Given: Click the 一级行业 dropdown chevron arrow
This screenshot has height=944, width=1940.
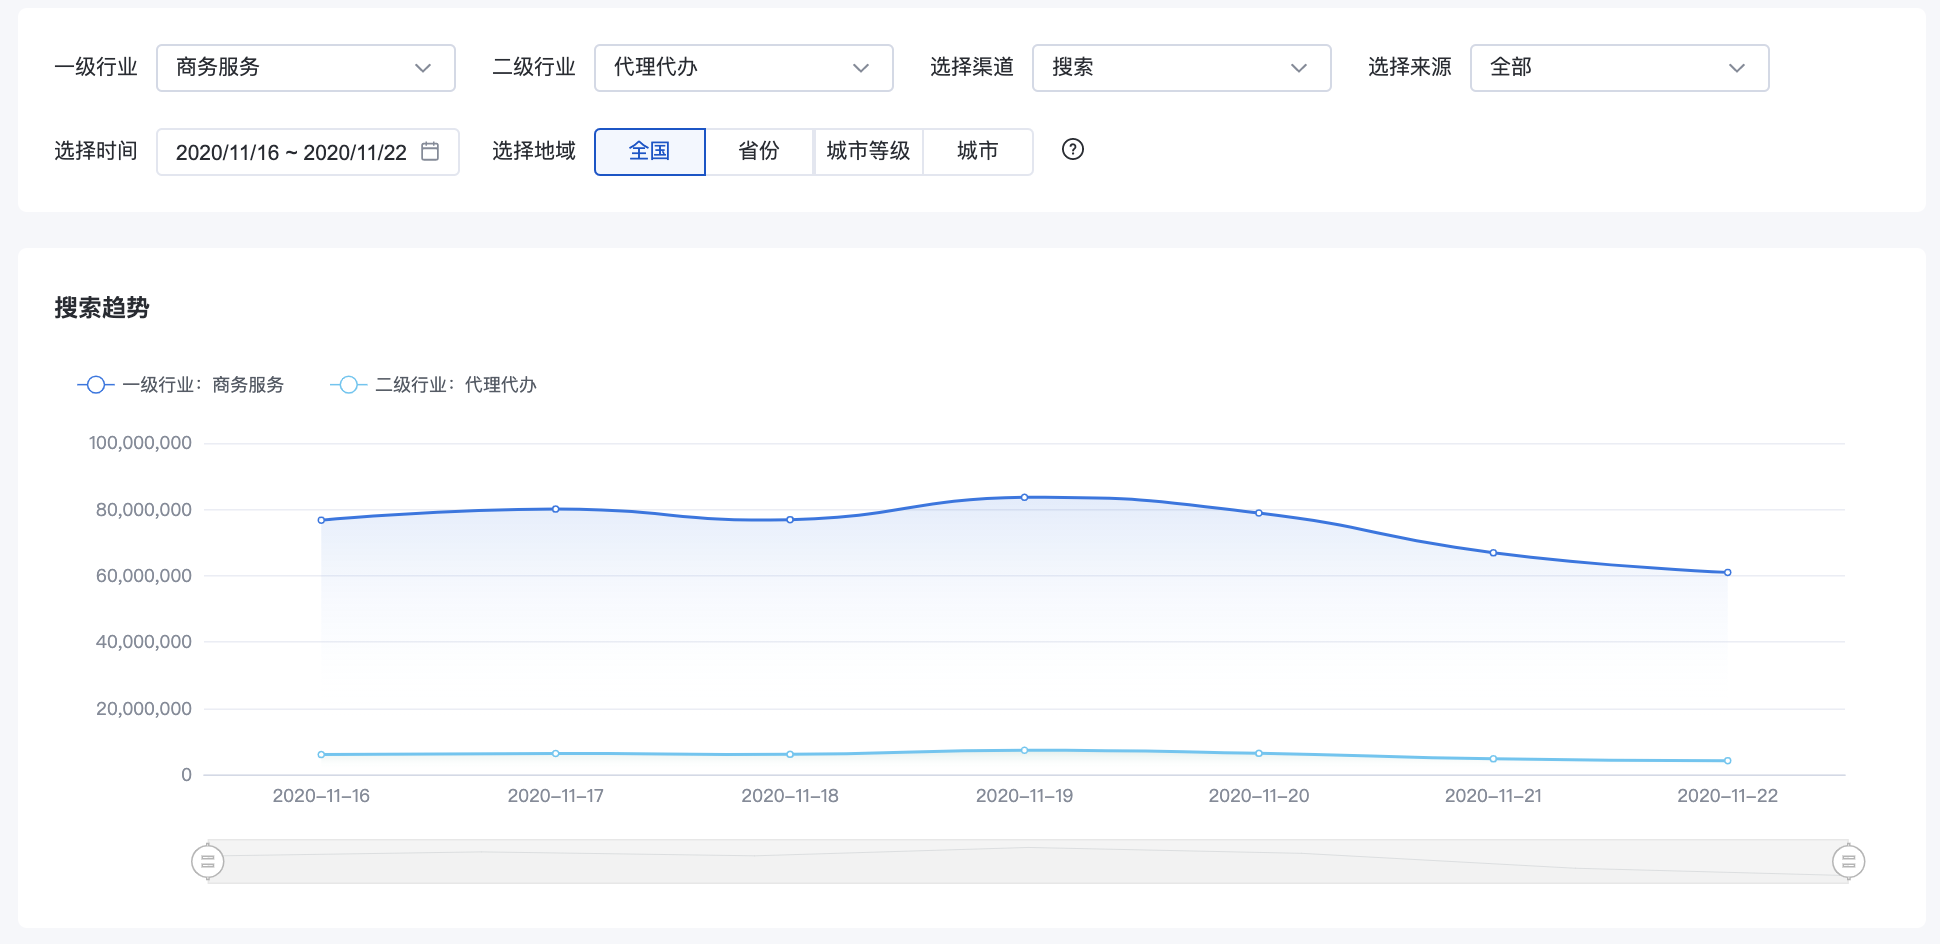Looking at the screenshot, I should click(423, 68).
